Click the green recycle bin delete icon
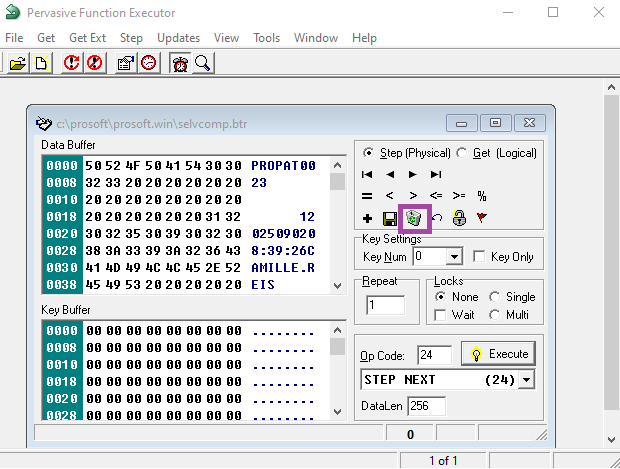The width and height of the screenshot is (620, 469). point(413,217)
